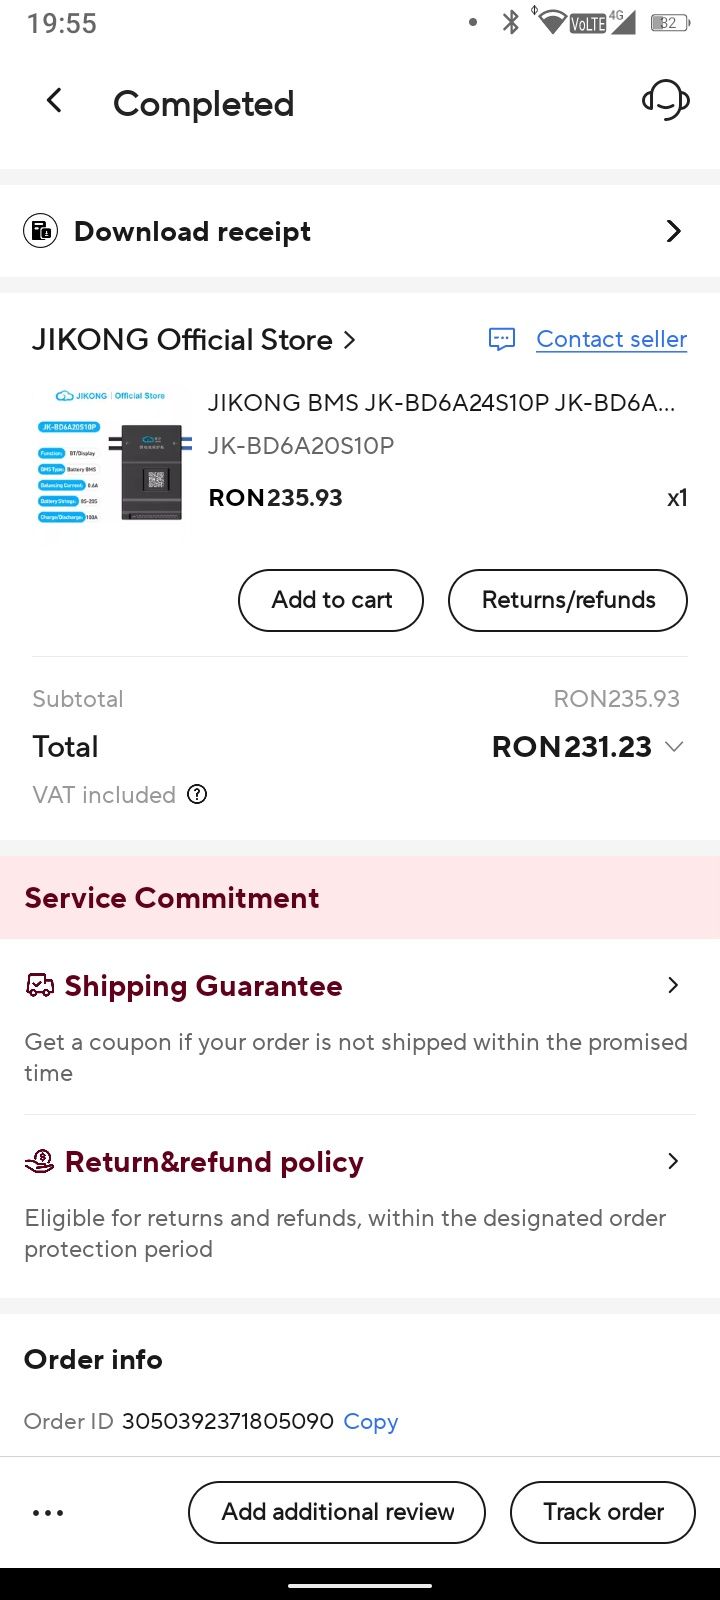This screenshot has height=1600, width=720.
Task: Tap the VAT included help icon
Action: point(198,795)
